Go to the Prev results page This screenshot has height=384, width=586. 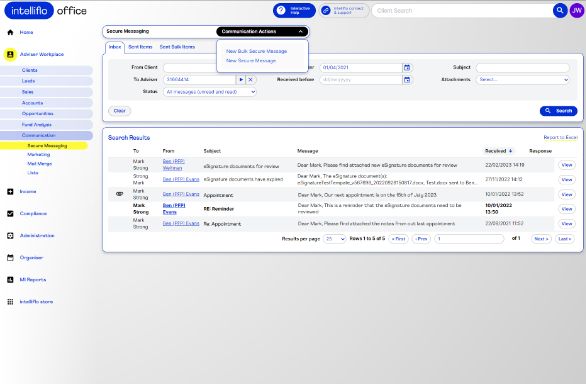click(x=421, y=239)
